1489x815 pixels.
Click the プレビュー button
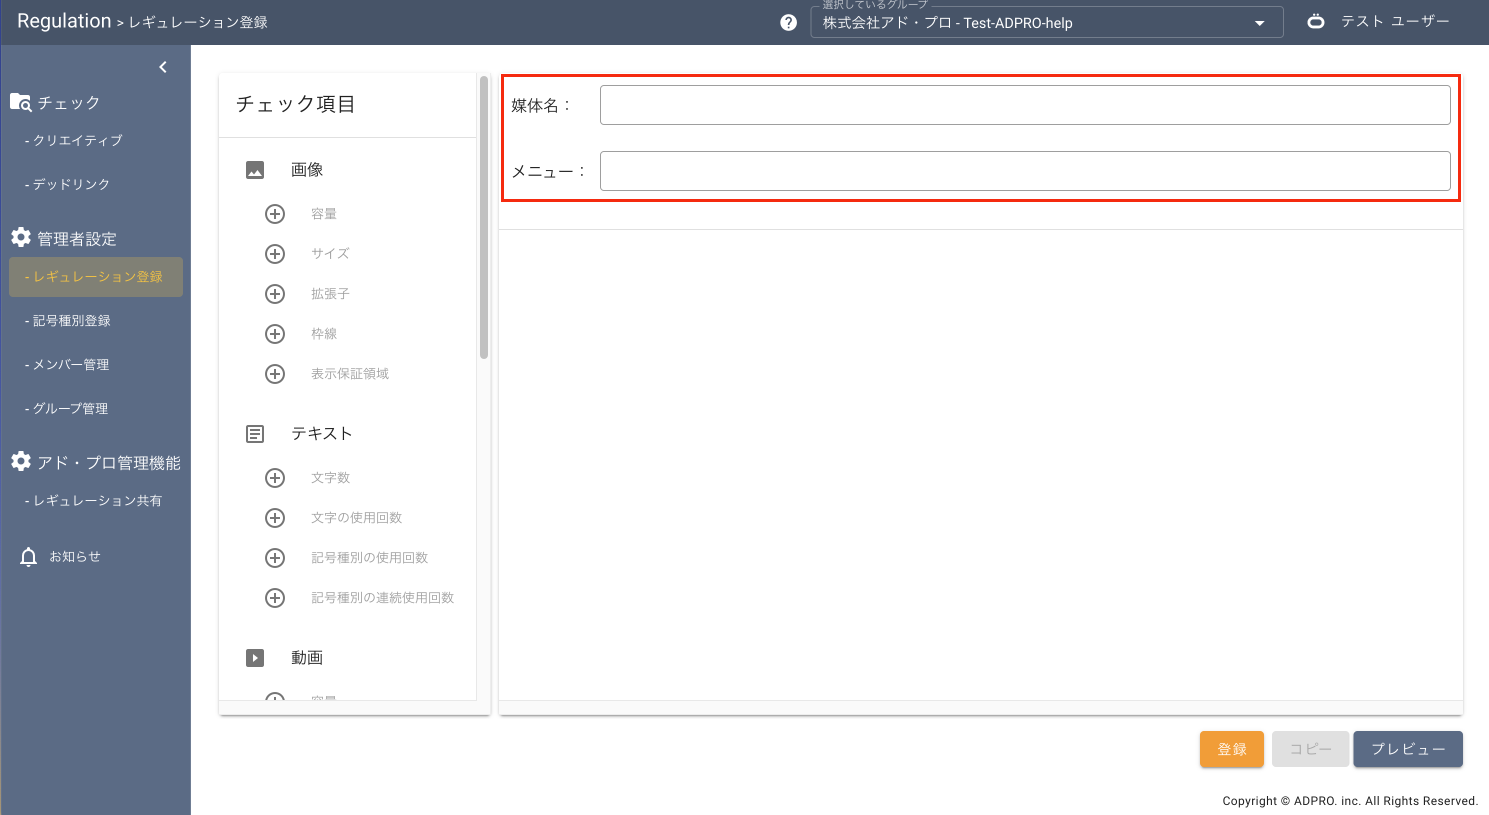tap(1407, 749)
